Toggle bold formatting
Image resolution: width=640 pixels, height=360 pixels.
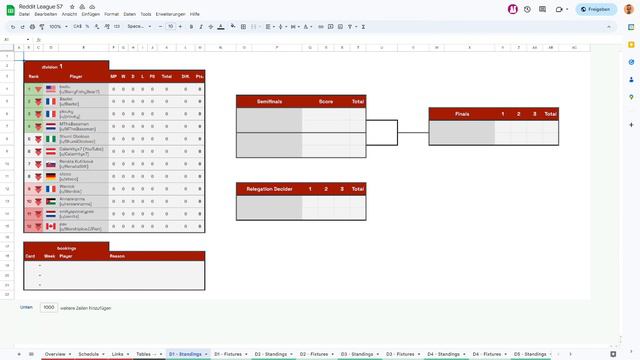tap(191, 27)
